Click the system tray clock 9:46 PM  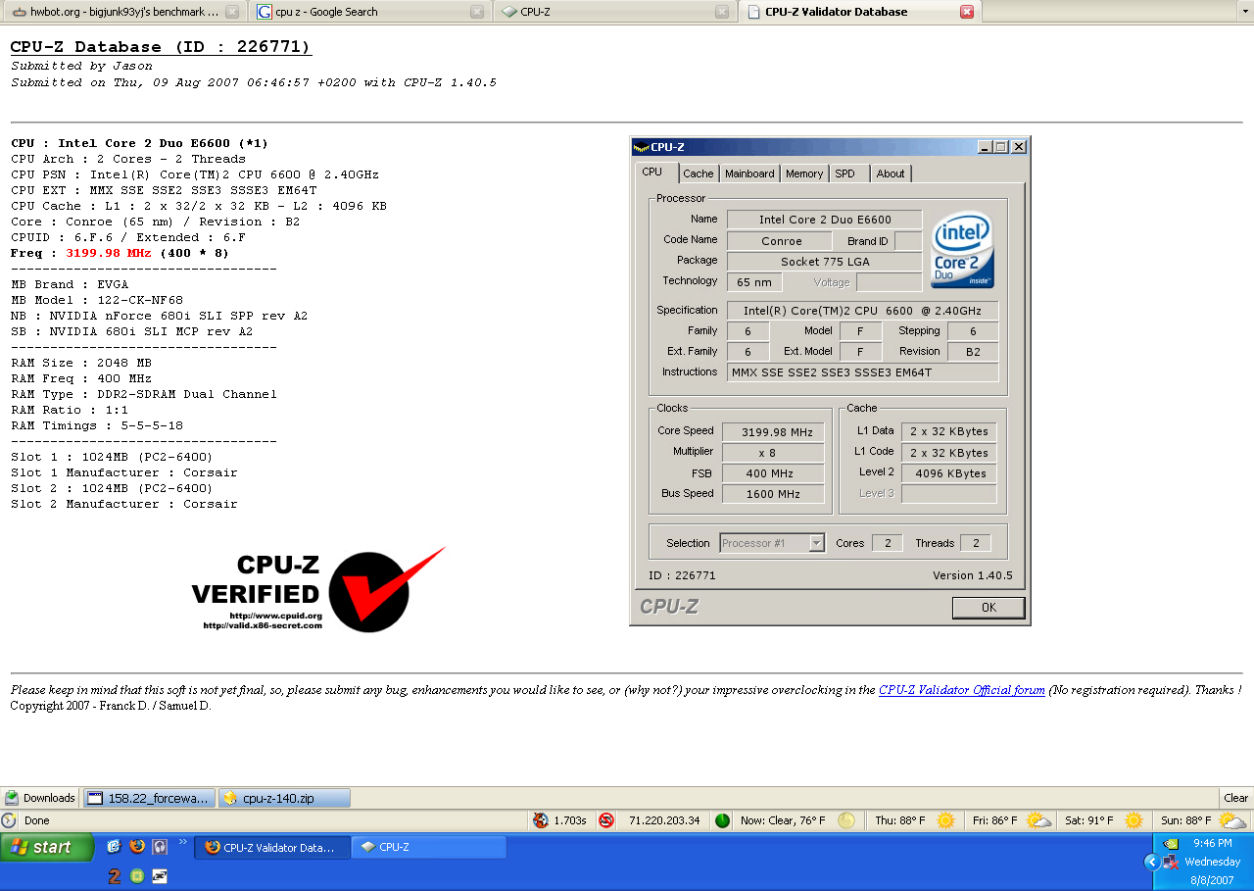point(1212,843)
